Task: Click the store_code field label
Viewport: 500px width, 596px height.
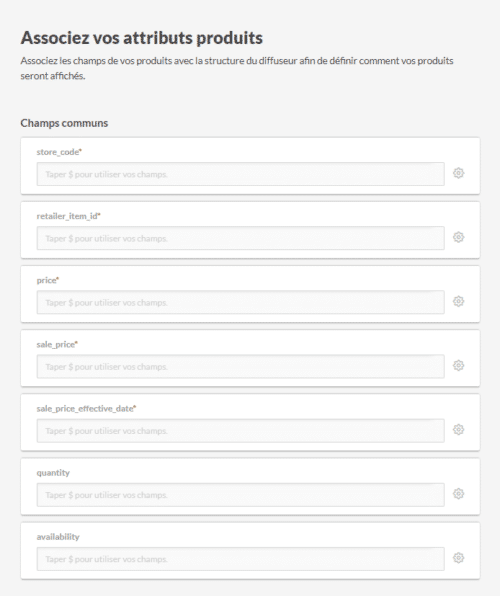Action: tap(59, 152)
